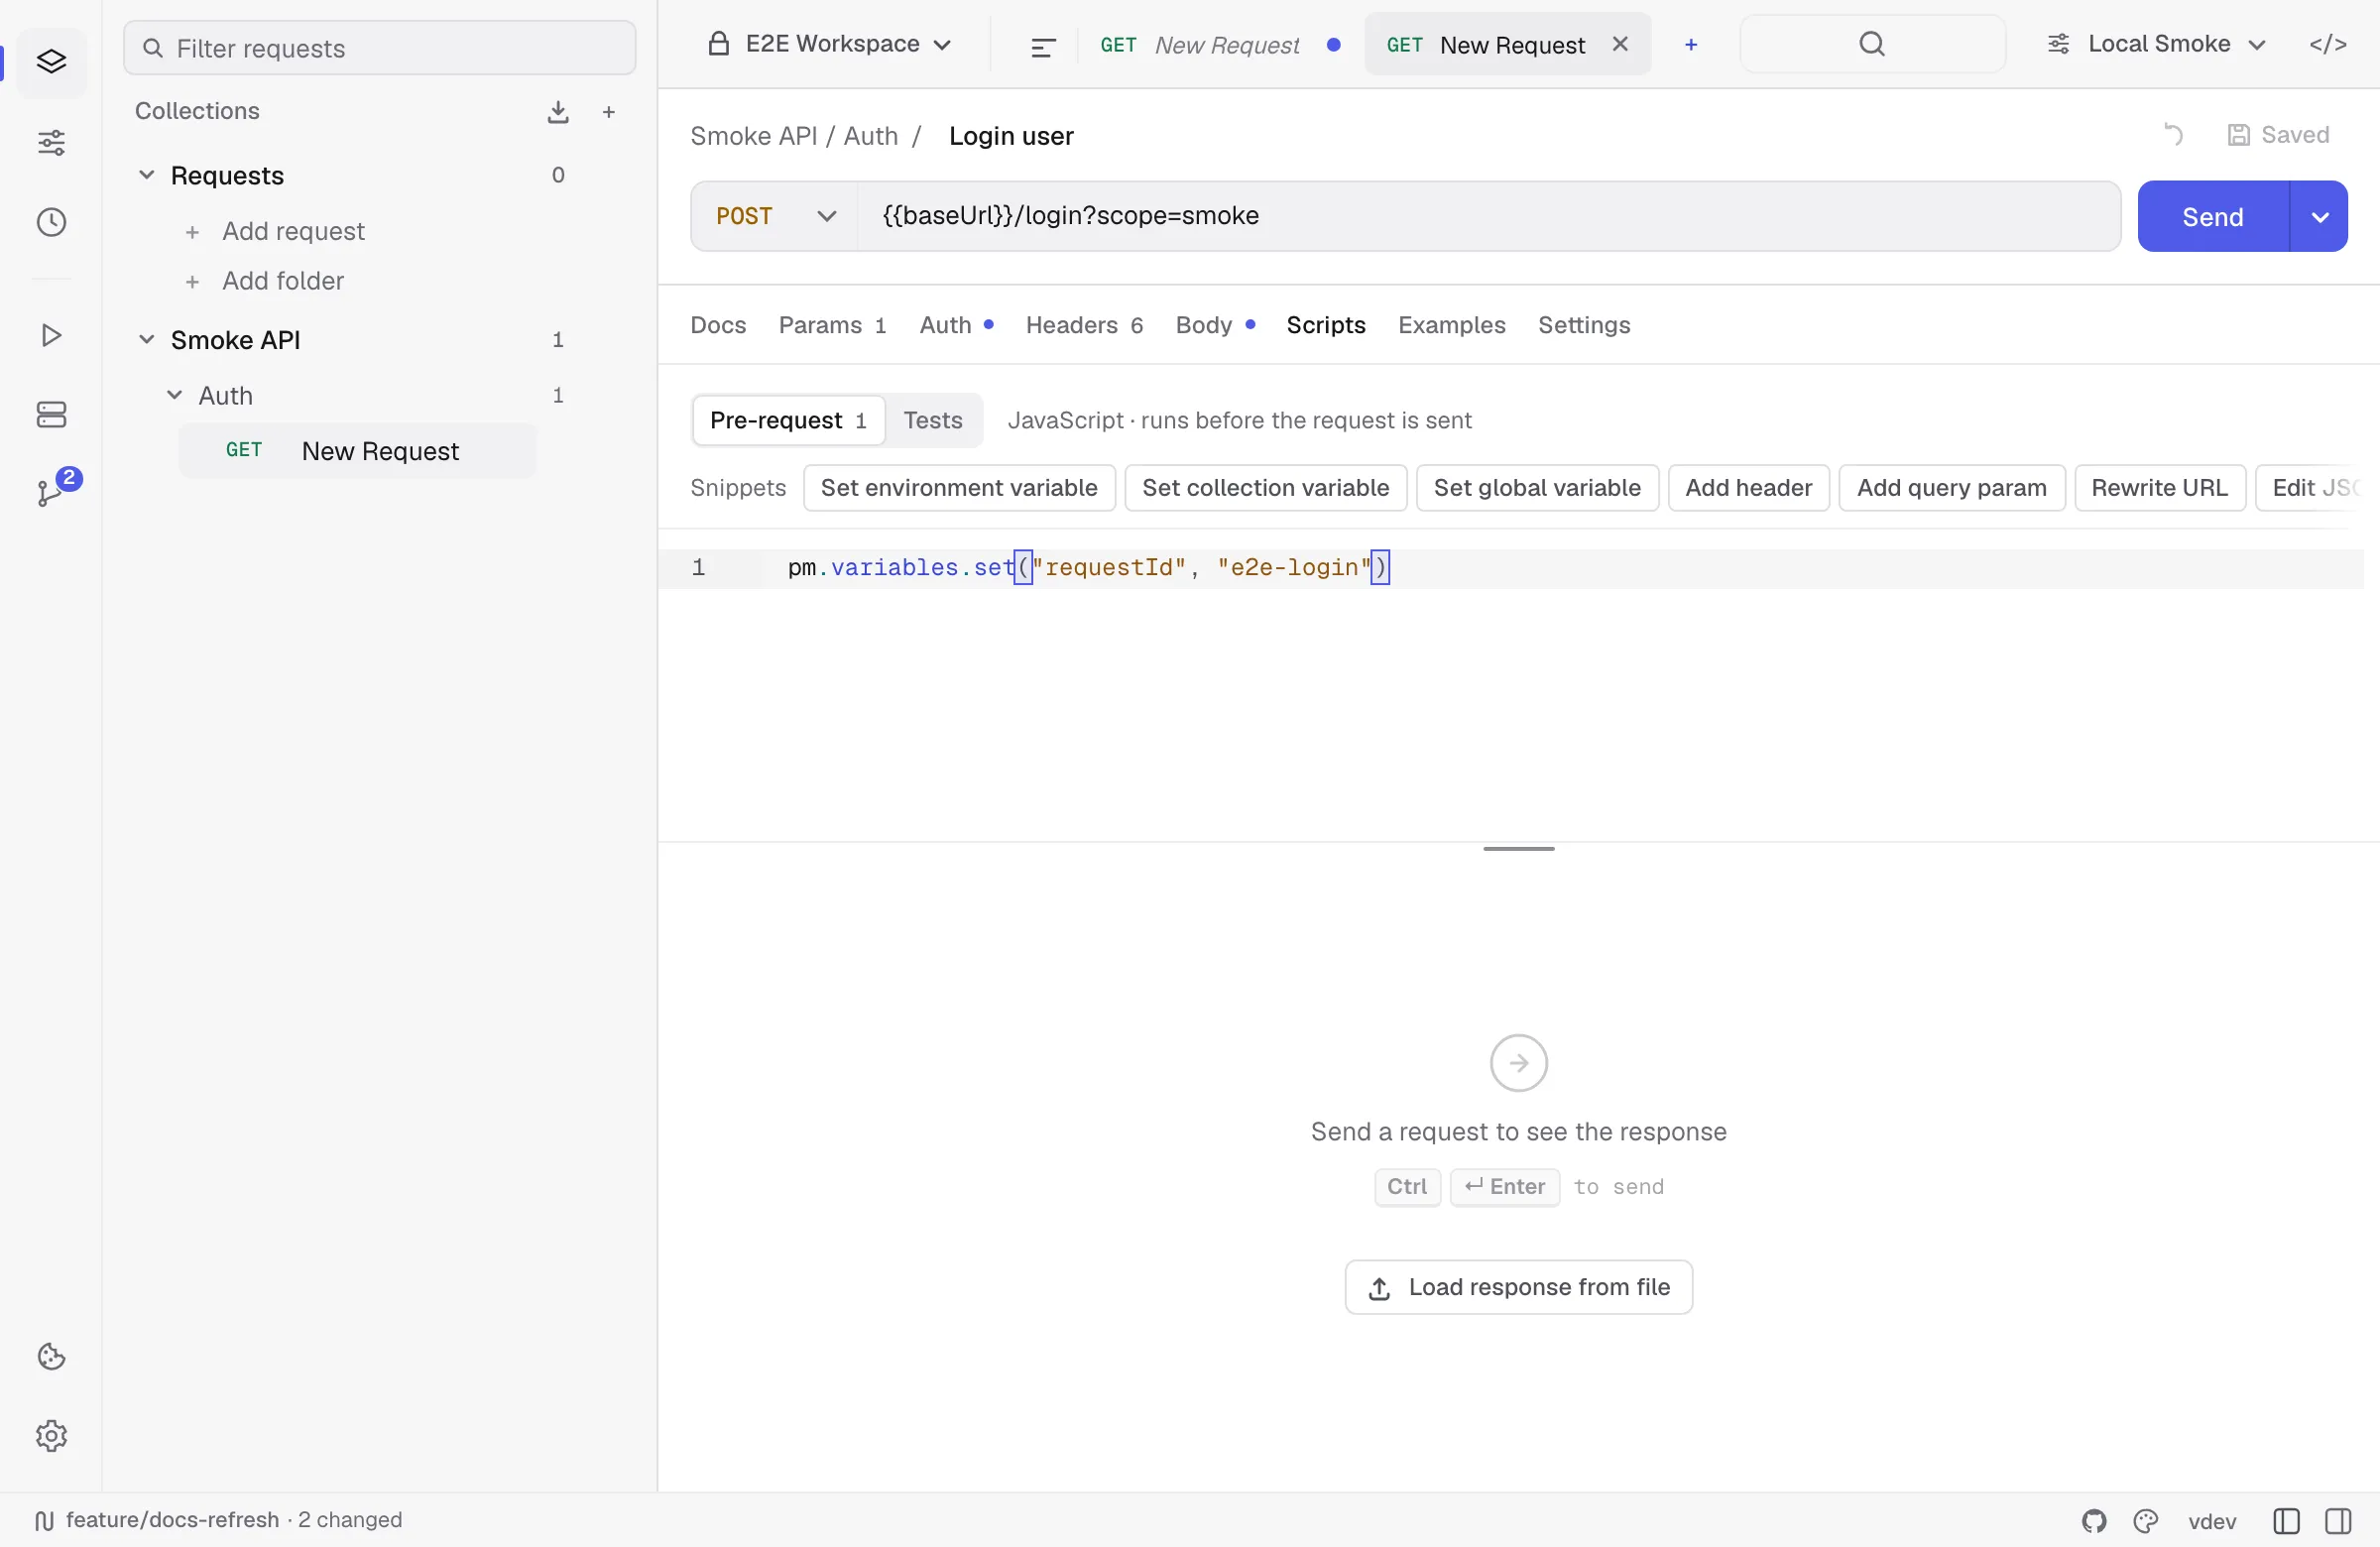Click the script editor line 1 code
Image resolution: width=2380 pixels, height=1547 pixels.
[x=1088, y=568]
